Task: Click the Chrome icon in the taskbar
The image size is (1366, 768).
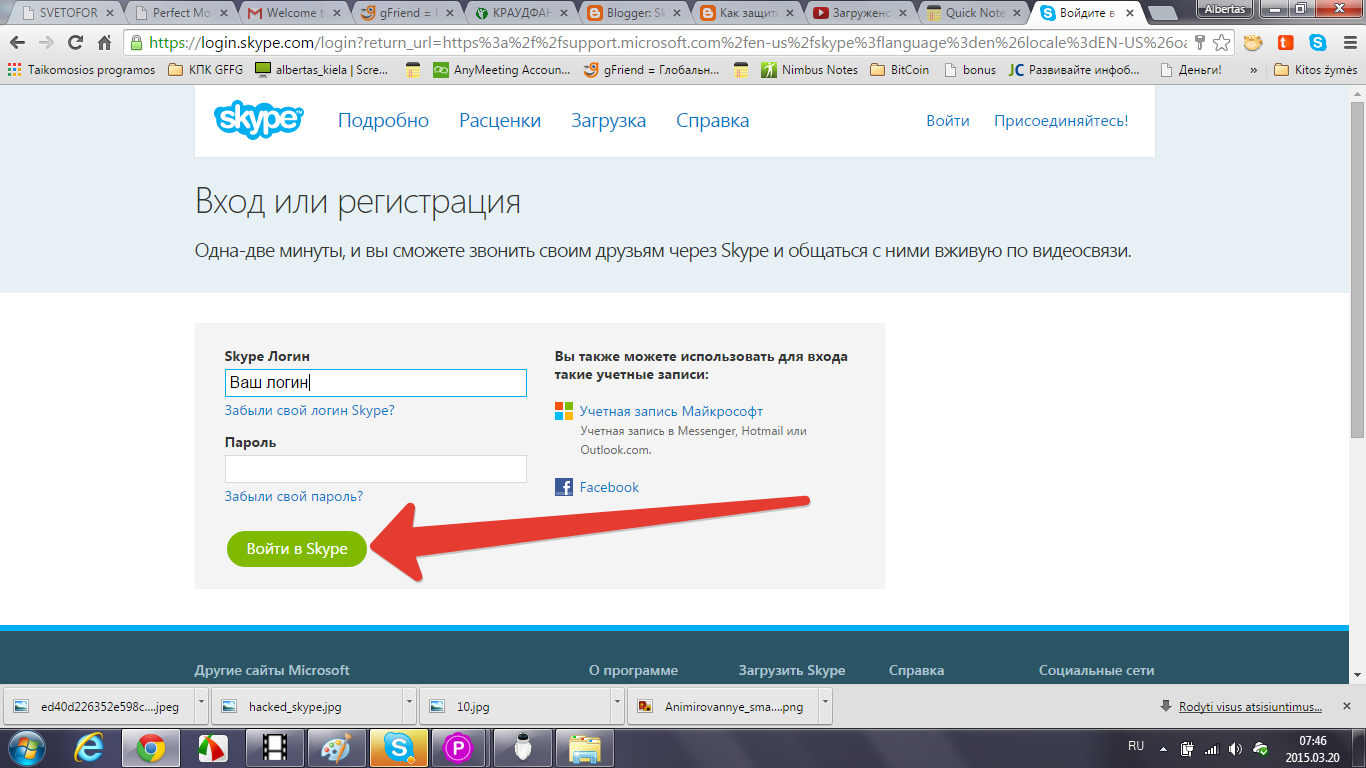Action: [150, 747]
